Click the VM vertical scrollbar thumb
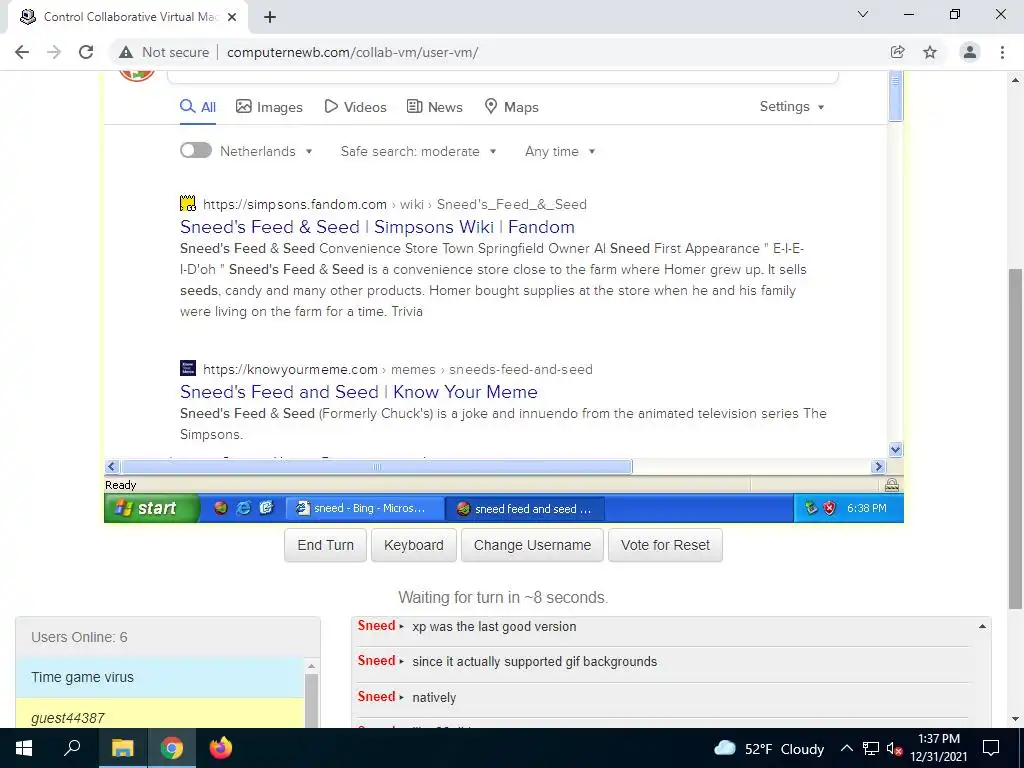 (895, 97)
